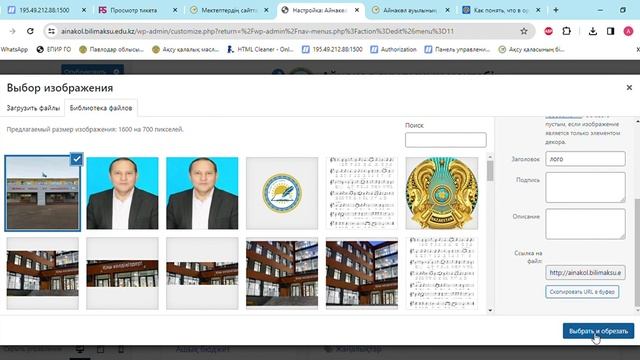Click the browser address bar URL
The image size is (640, 360).
click(257, 31)
